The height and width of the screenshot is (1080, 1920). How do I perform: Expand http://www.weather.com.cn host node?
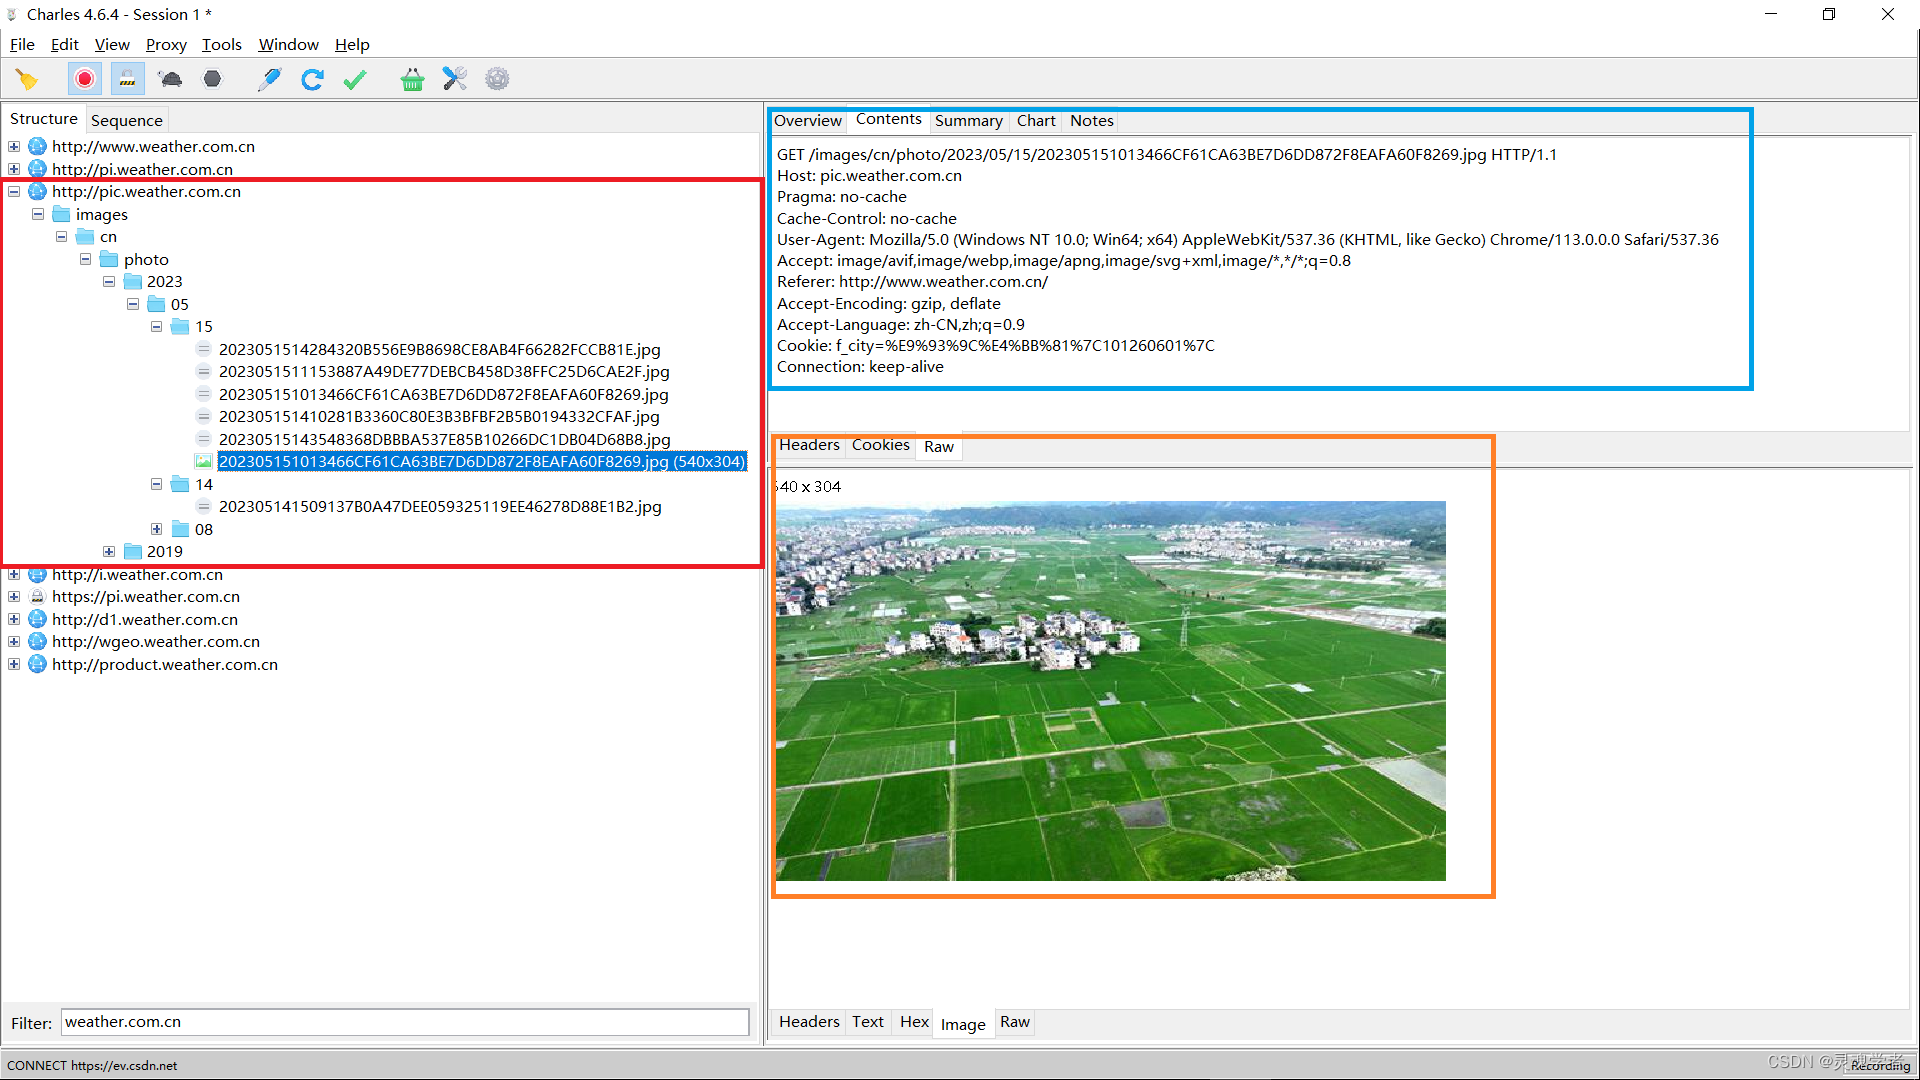tap(14, 147)
